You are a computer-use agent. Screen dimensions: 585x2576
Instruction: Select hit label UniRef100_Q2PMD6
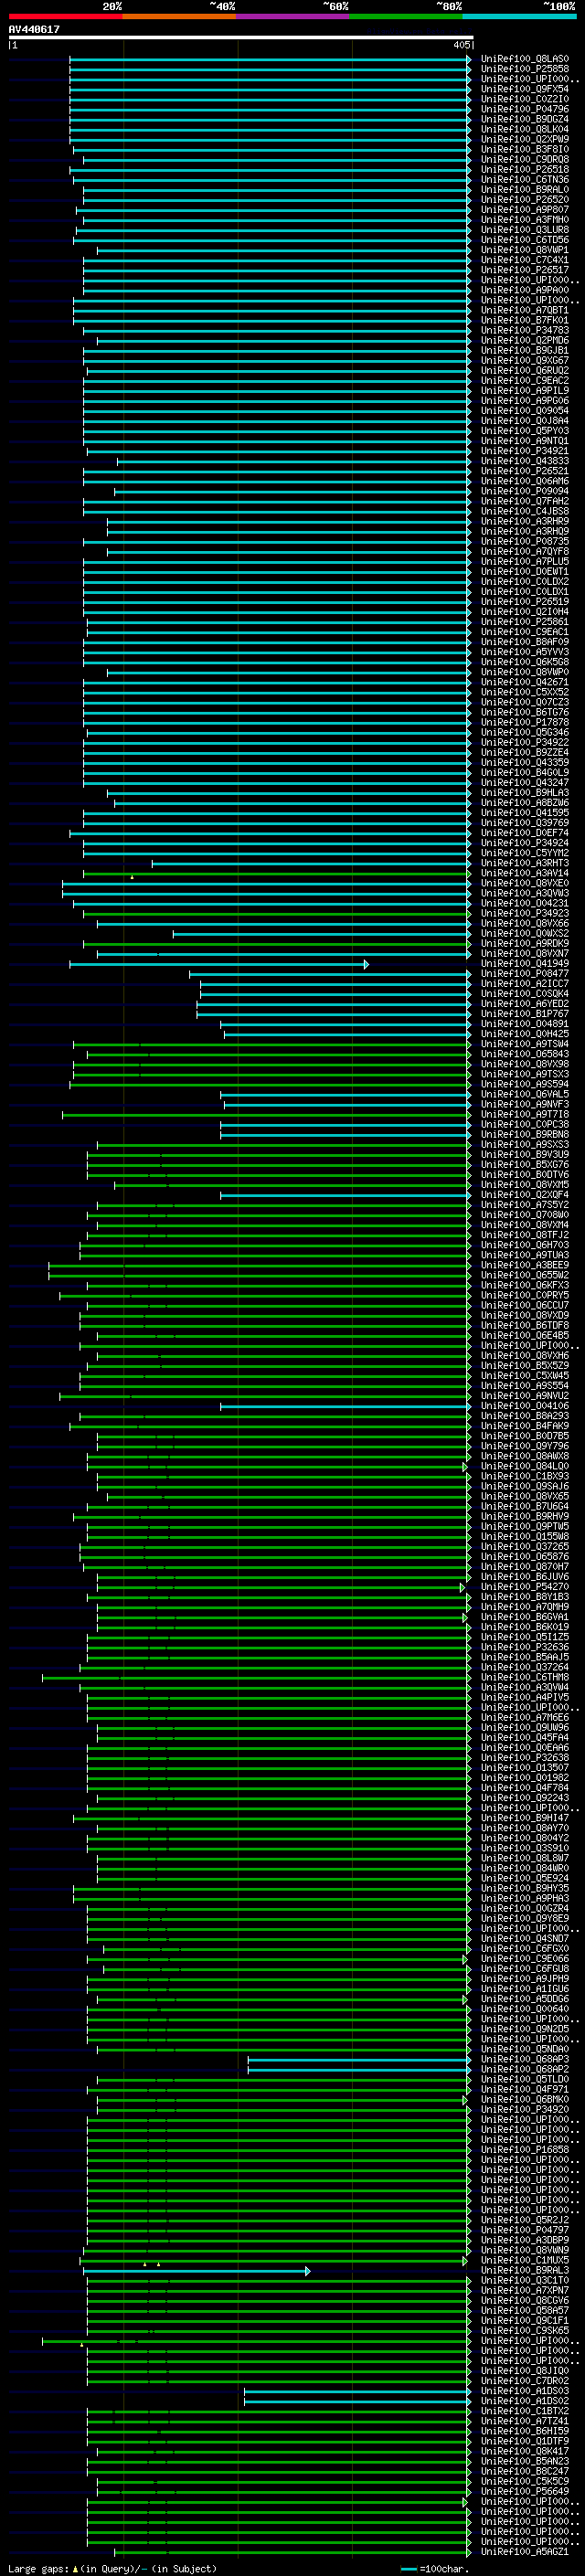click(x=525, y=340)
